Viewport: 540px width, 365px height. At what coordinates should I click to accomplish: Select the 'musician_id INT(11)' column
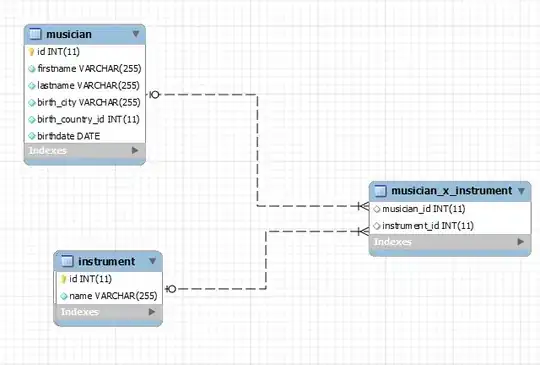pyautogui.click(x=450, y=209)
